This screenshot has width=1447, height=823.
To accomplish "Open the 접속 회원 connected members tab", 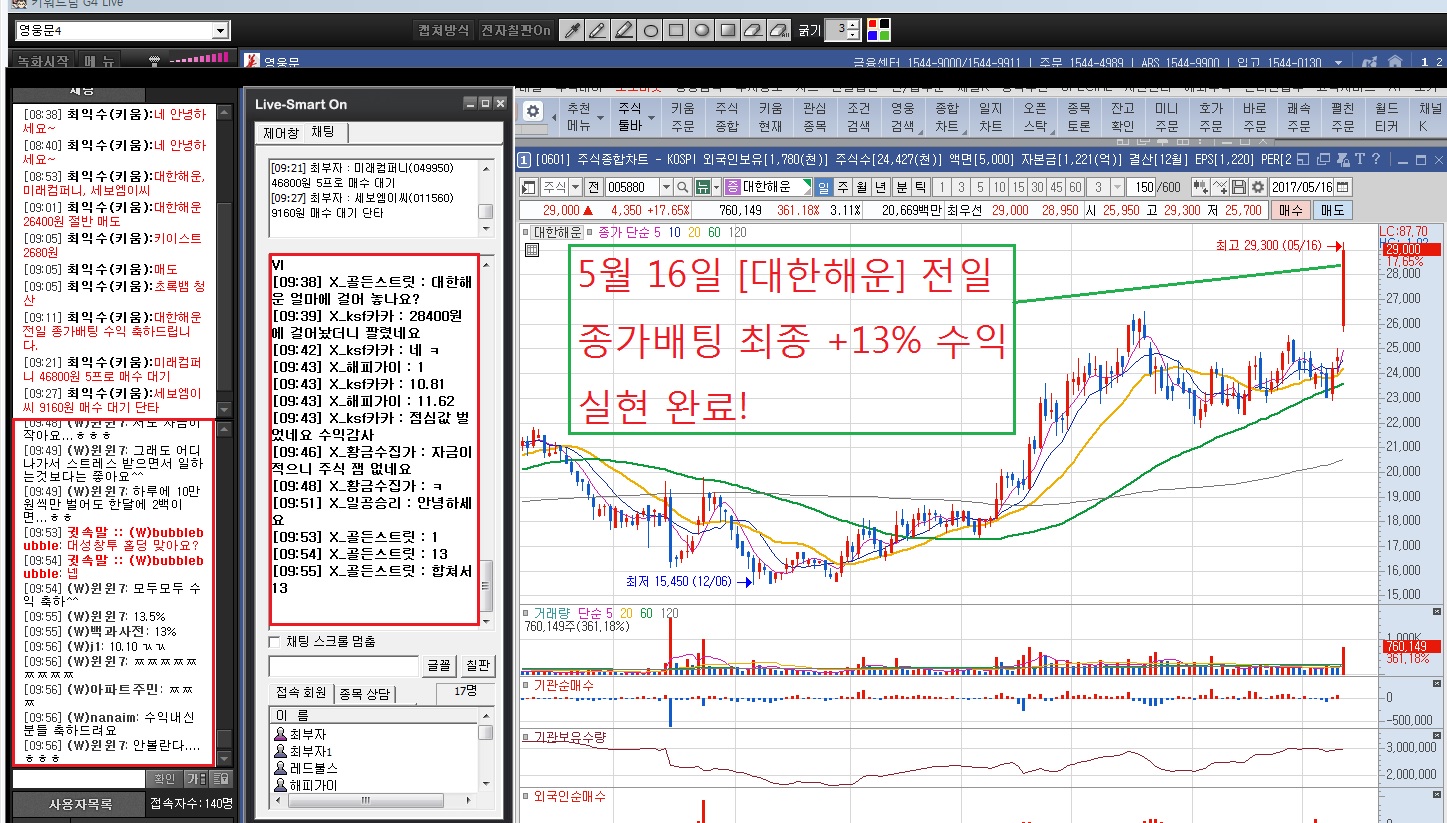I will pos(302,694).
